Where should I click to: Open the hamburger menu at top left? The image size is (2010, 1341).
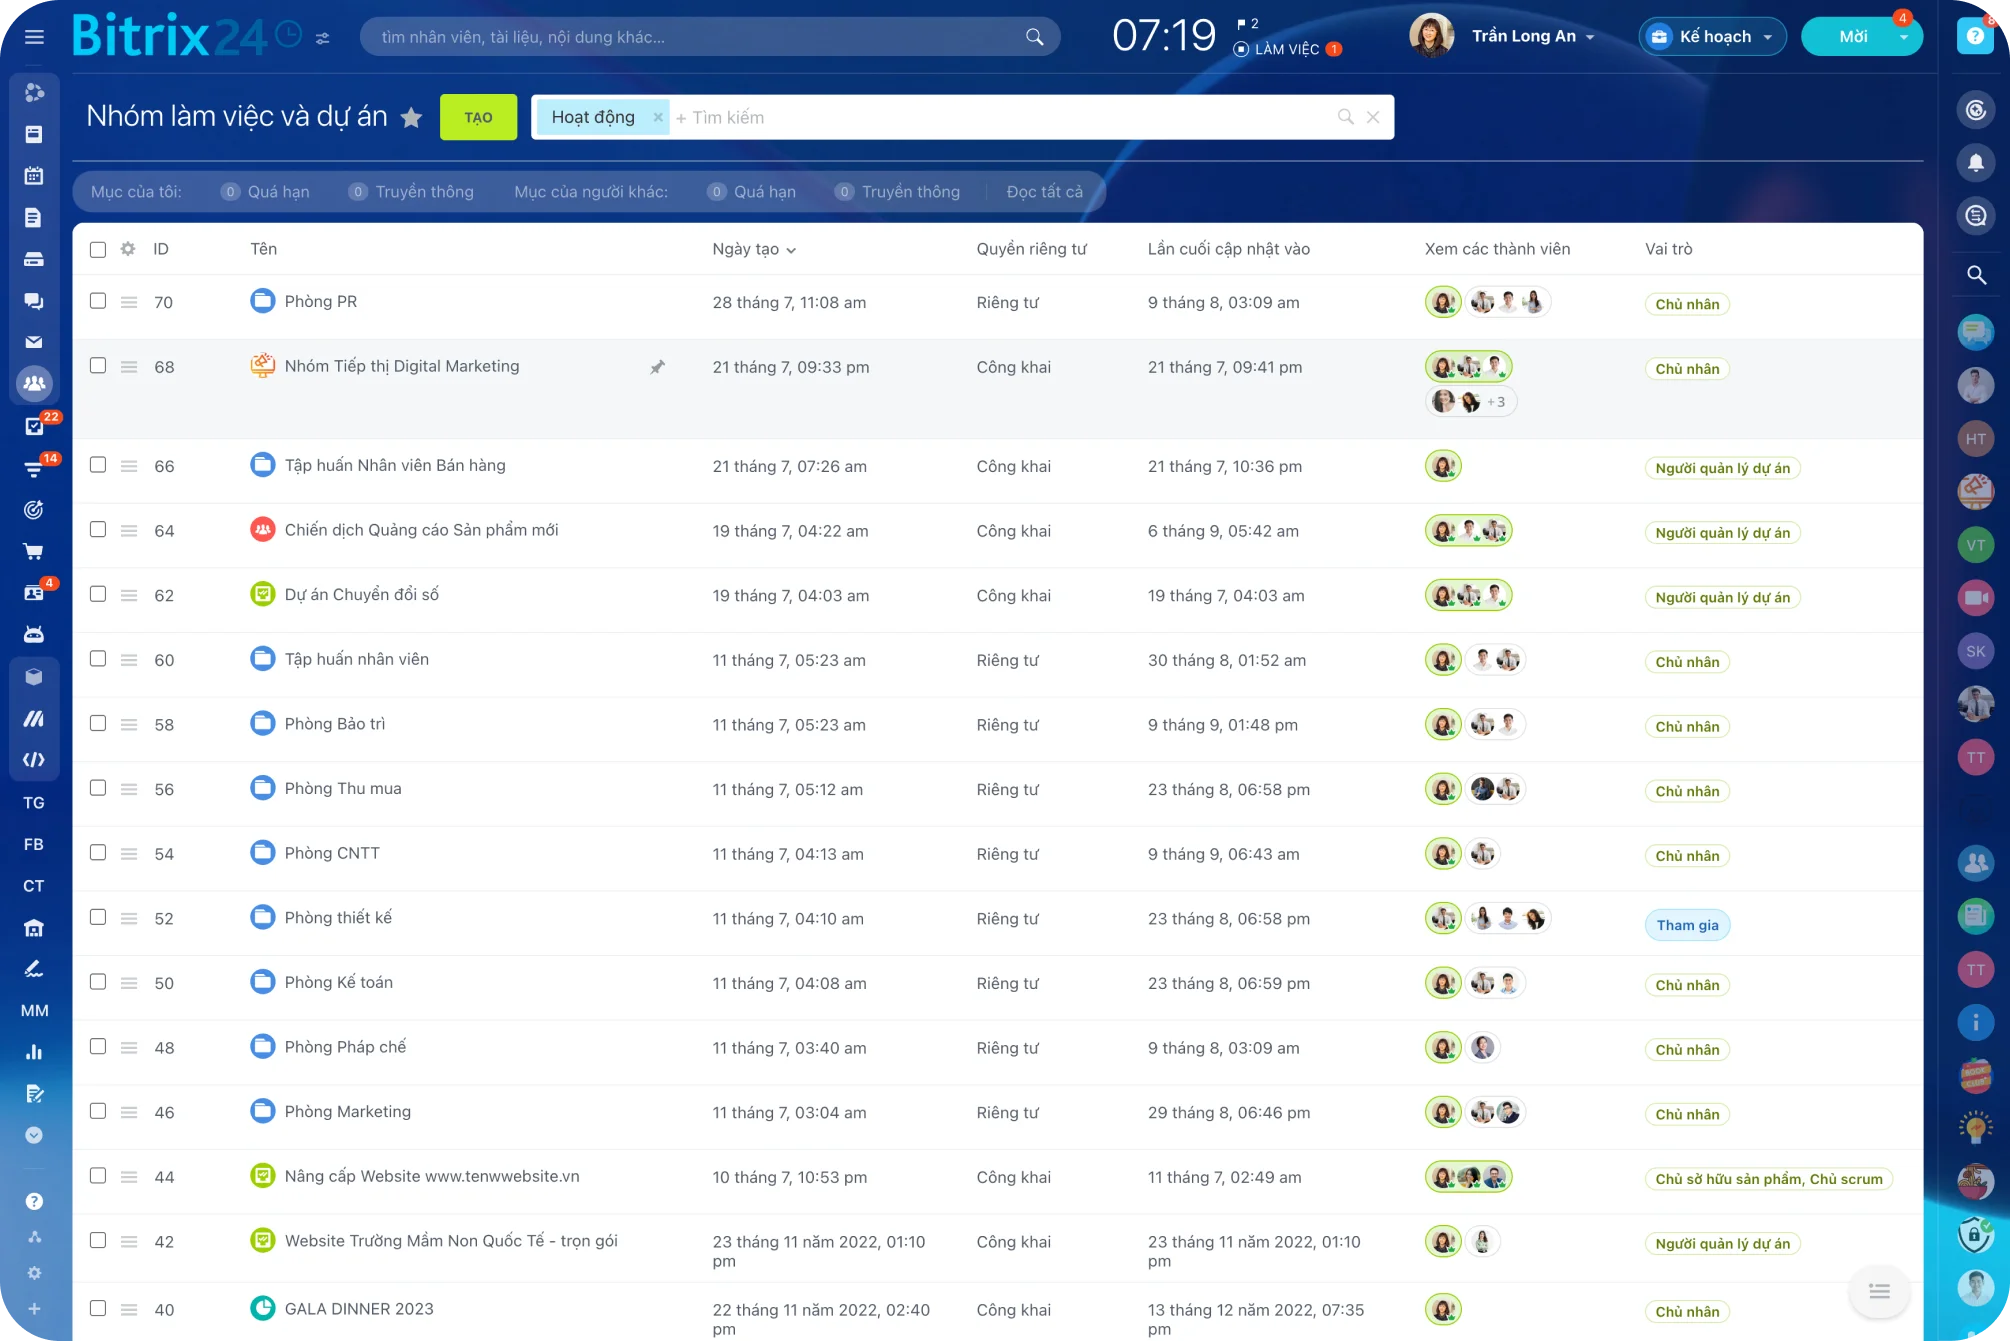coord(34,37)
